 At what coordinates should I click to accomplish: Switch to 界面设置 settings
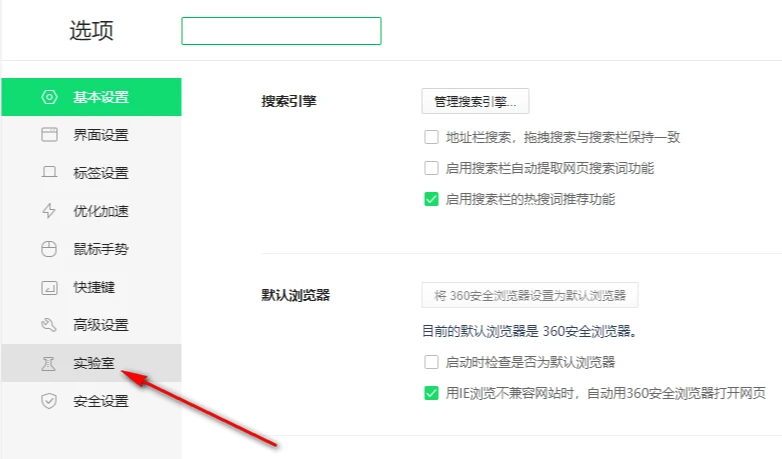(91, 135)
